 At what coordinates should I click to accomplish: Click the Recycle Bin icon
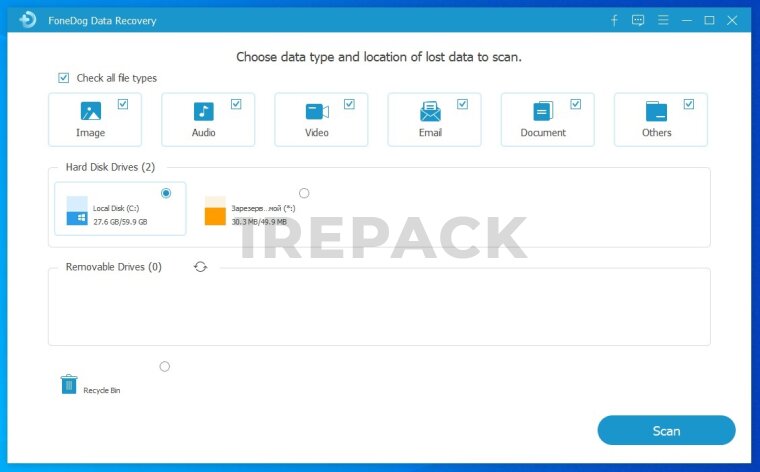click(x=69, y=384)
